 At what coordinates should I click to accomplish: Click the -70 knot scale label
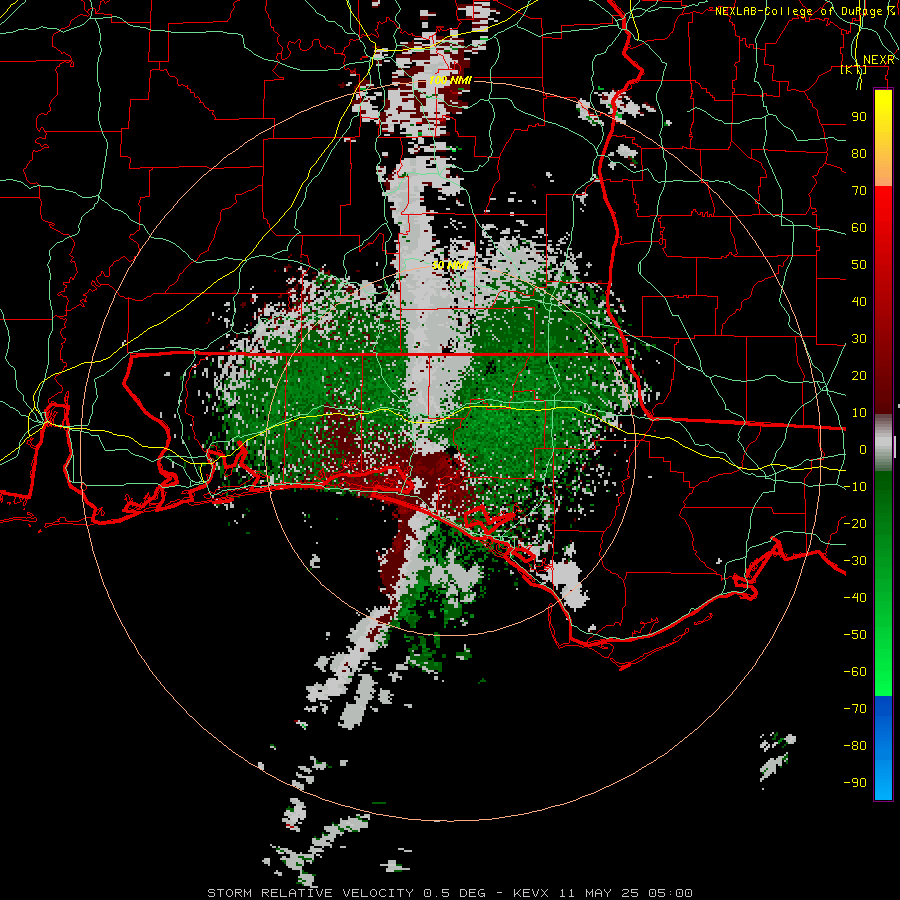pos(855,709)
